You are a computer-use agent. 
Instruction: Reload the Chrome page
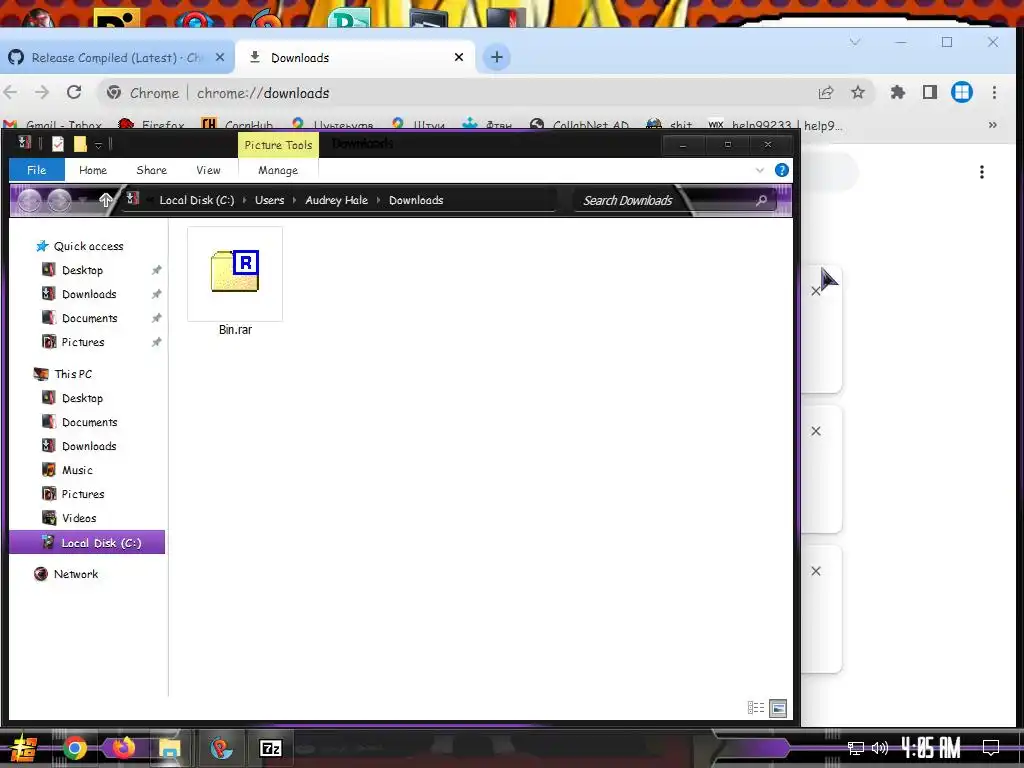click(74, 93)
